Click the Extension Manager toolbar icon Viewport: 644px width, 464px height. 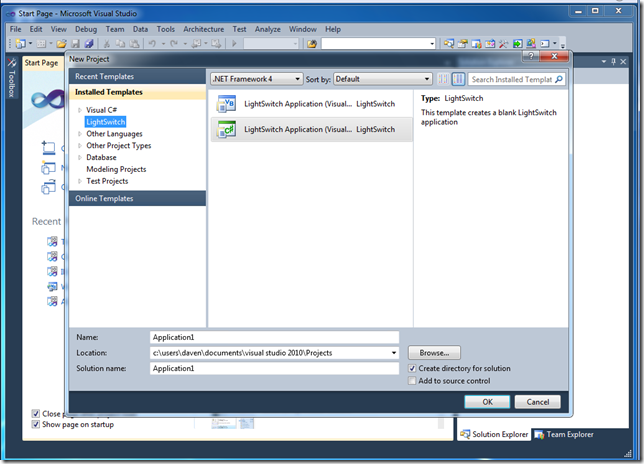[x=531, y=44]
